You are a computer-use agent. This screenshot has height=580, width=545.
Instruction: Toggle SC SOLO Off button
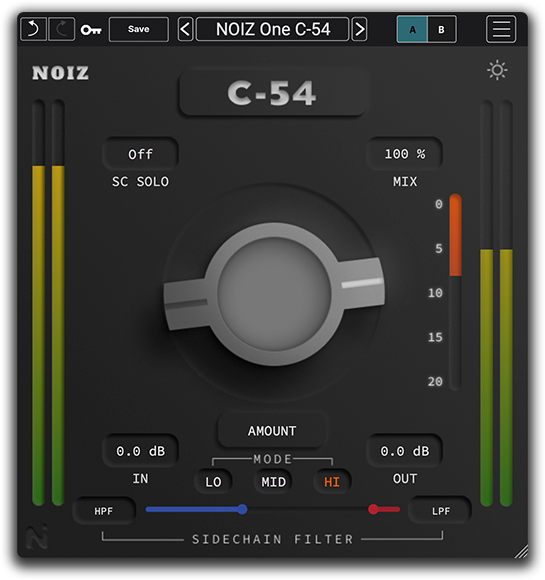pos(141,154)
